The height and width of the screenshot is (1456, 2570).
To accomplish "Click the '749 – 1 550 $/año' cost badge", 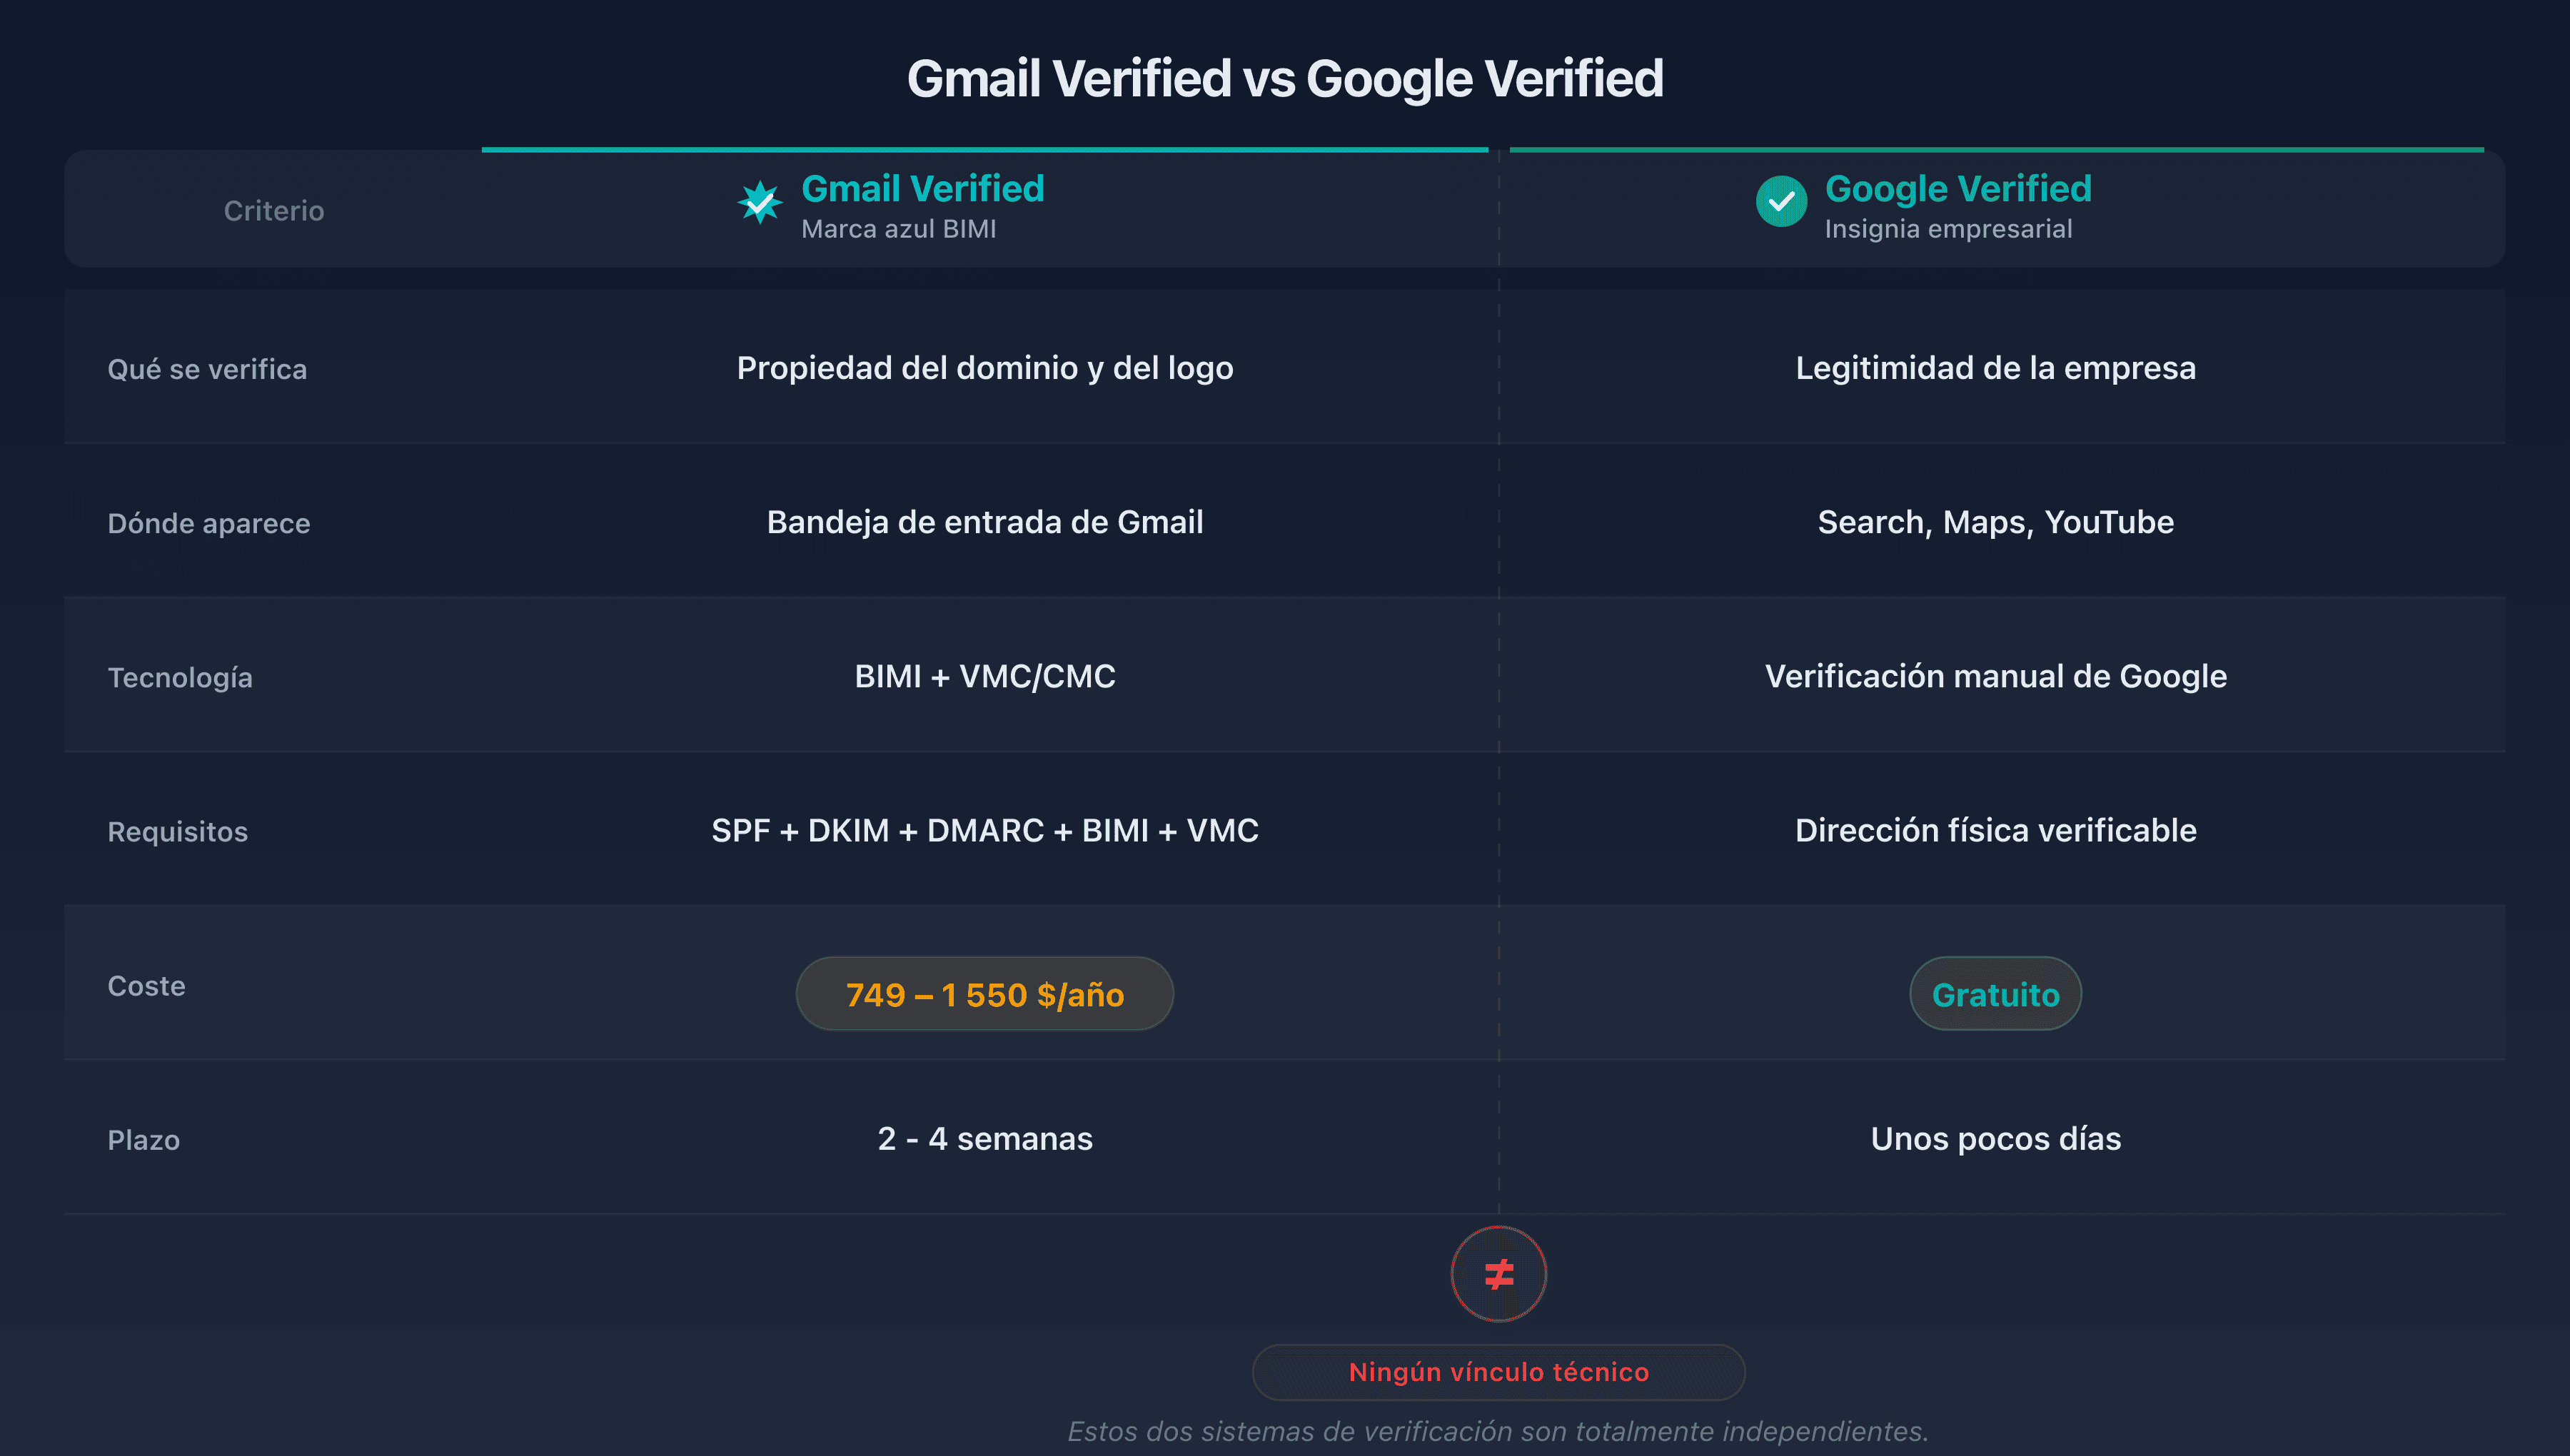I will tap(984, 994).
